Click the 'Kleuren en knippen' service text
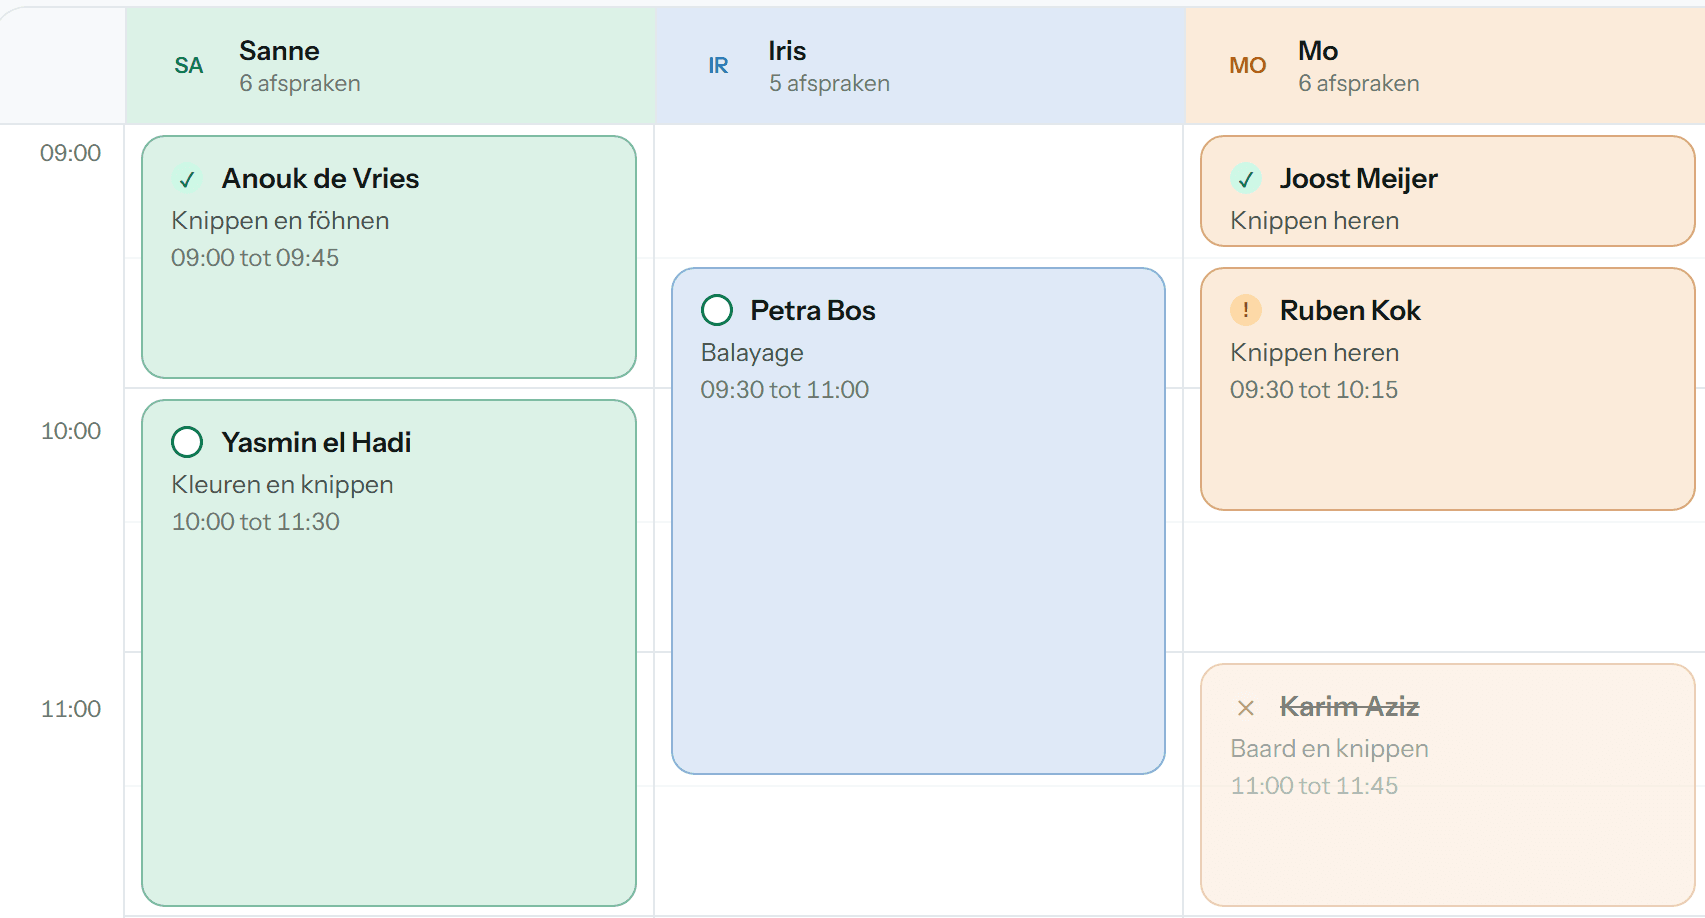 pos(282,485)
